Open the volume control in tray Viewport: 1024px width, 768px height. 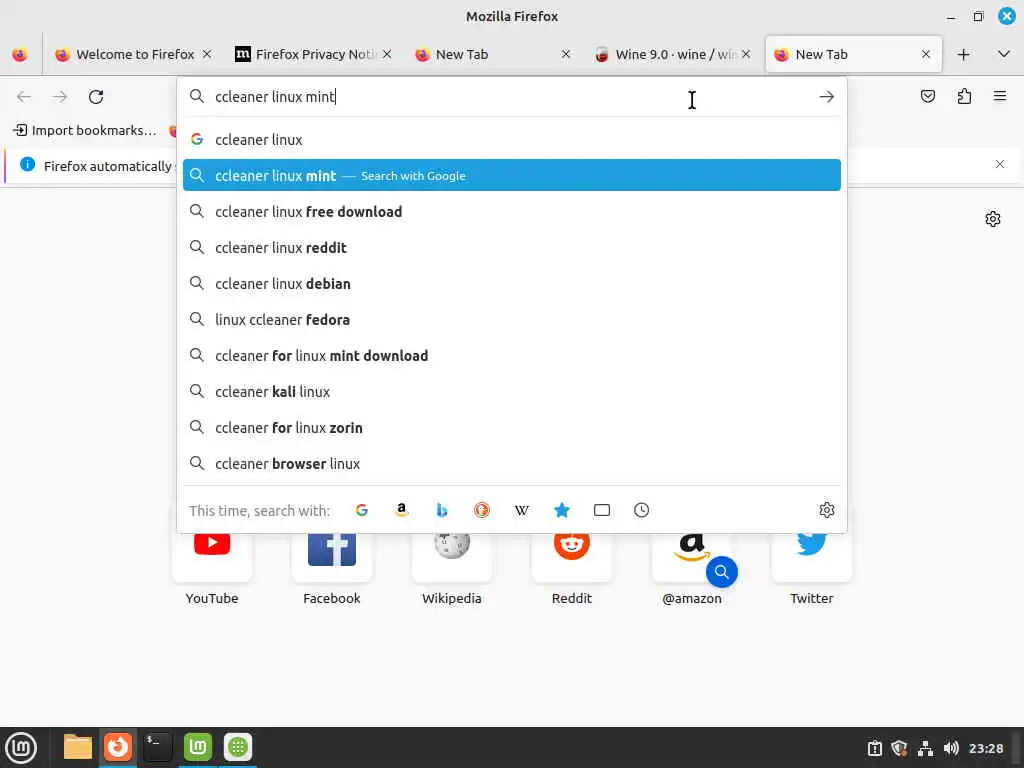951,748
